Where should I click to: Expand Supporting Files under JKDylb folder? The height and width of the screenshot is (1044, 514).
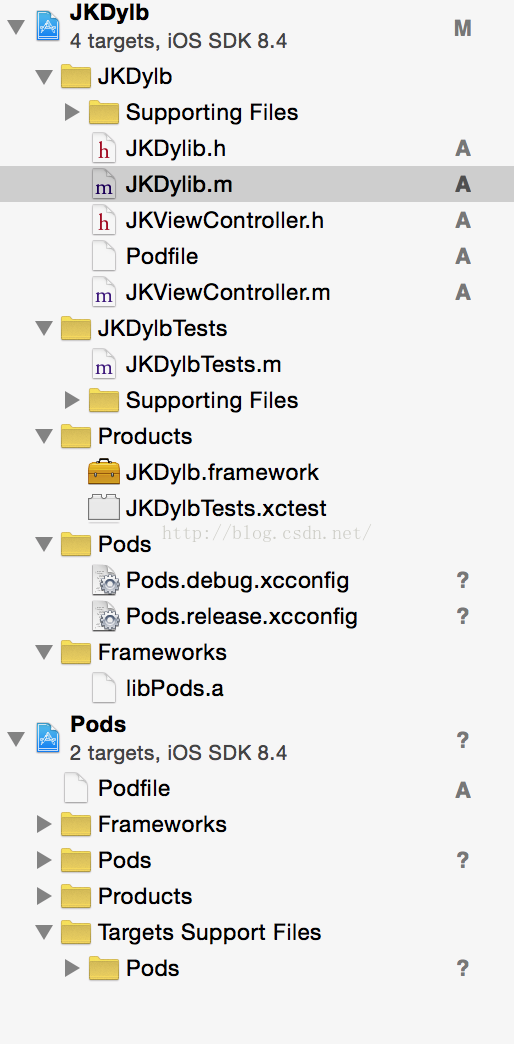point(72,113)
